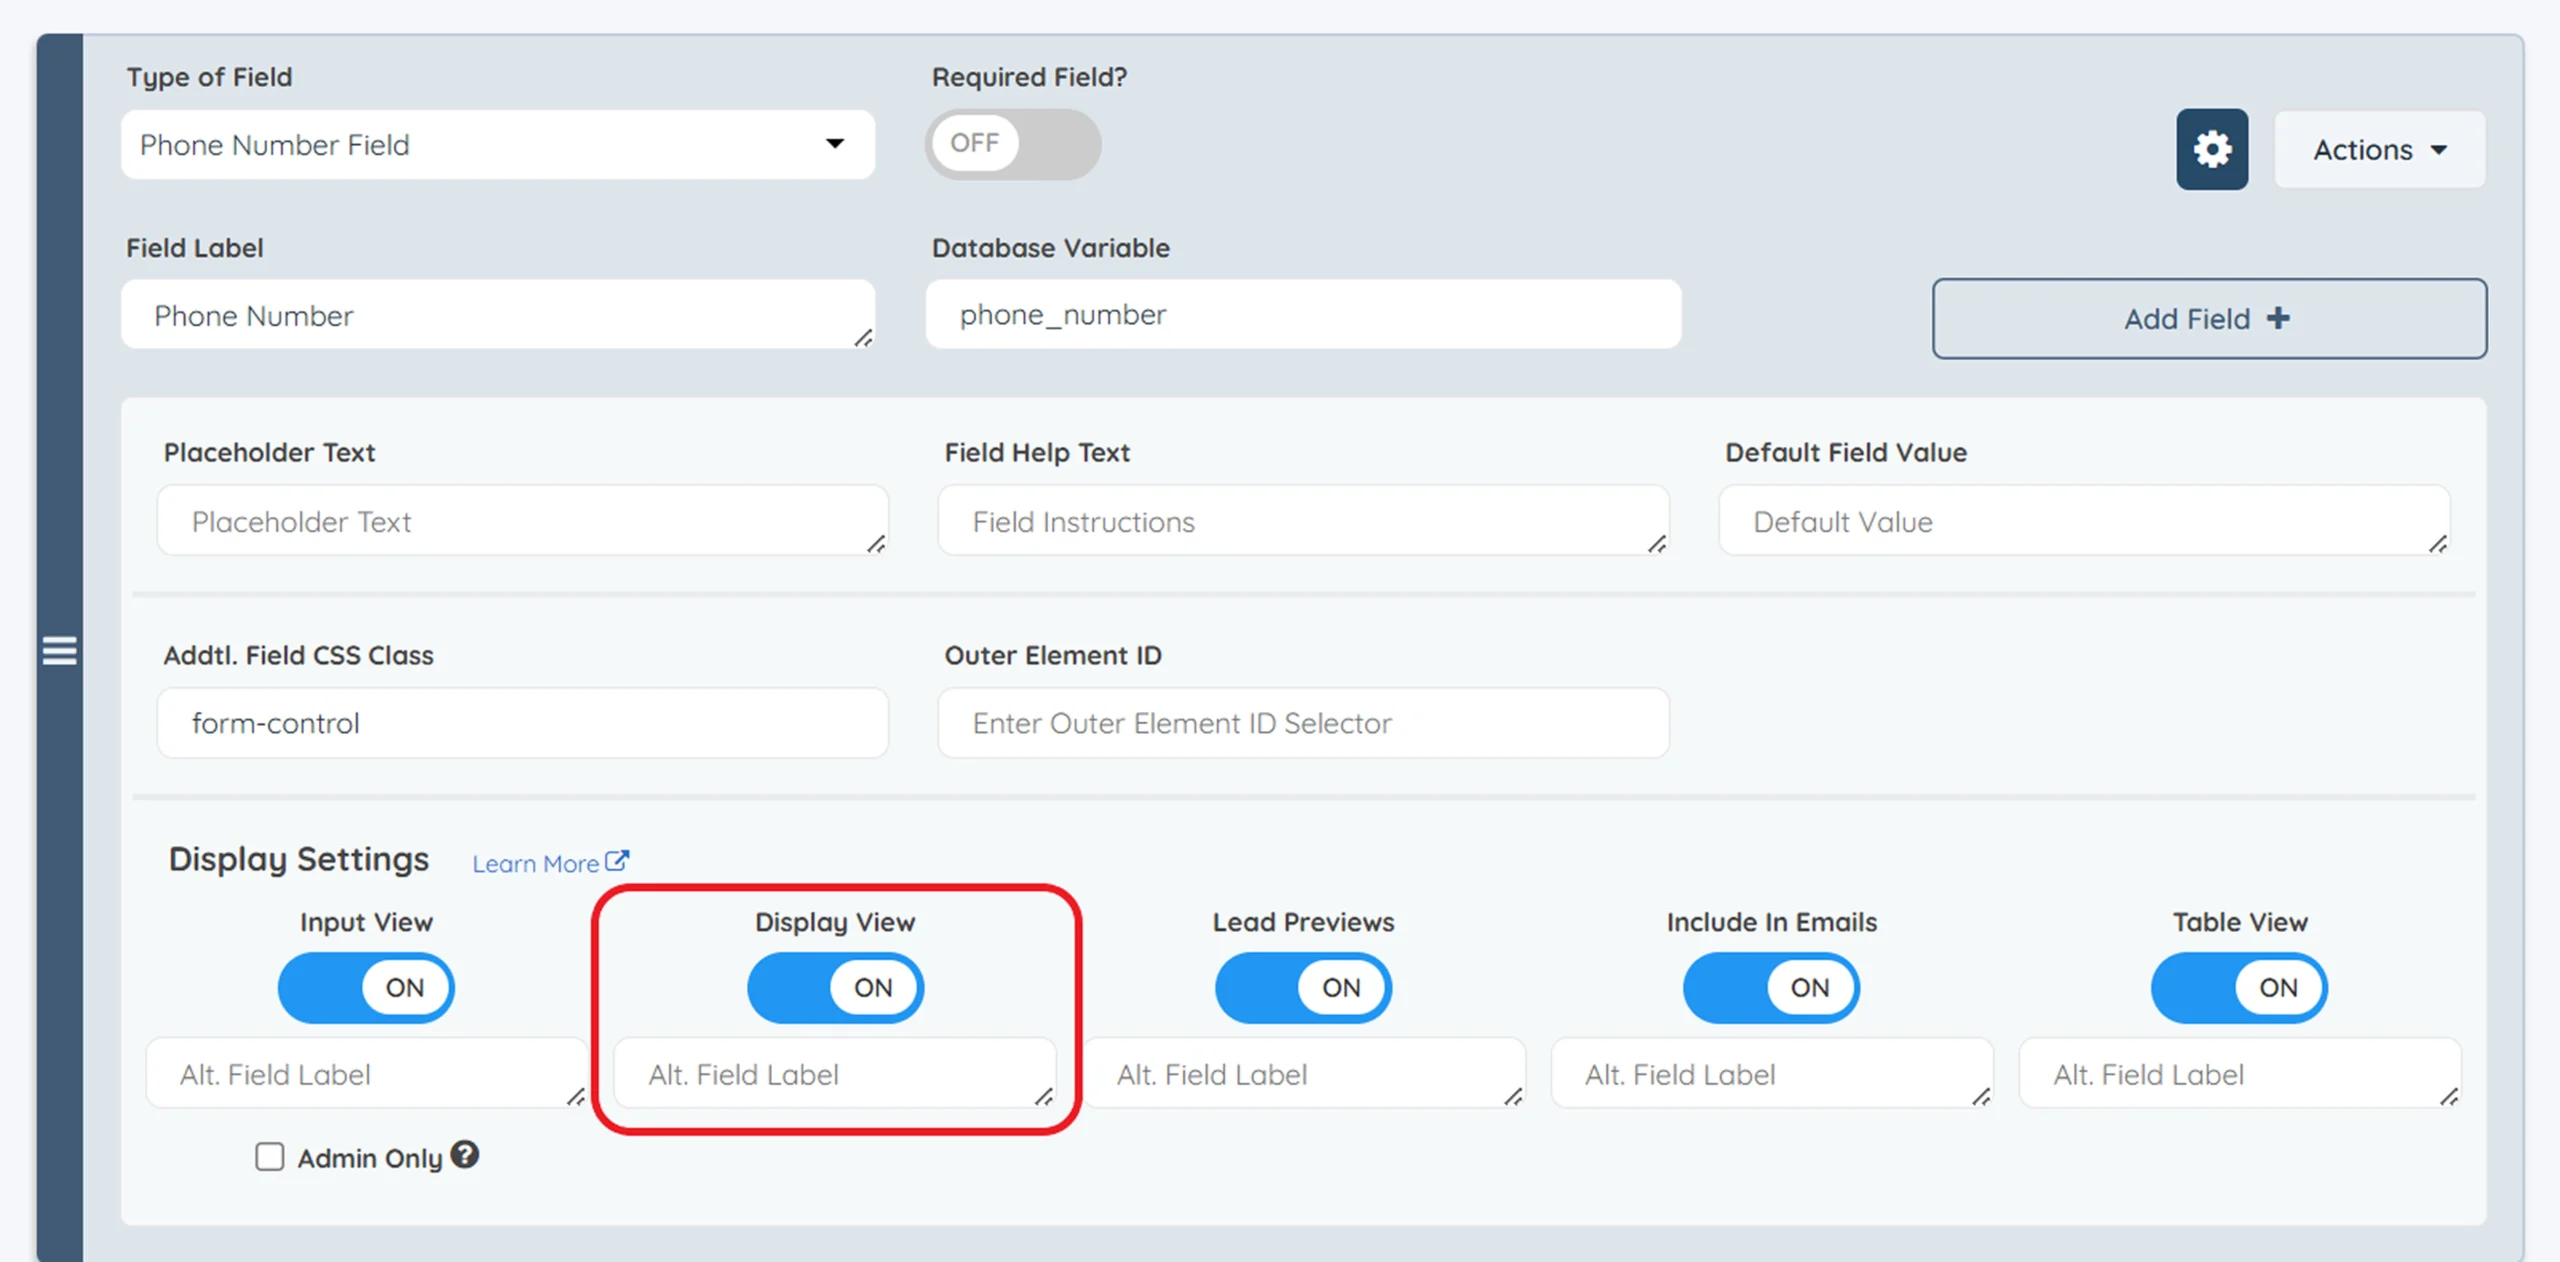The image size is (2560, 1262).
Task: Click the Learn More external link icon
Action: click(x=617, y=861)
